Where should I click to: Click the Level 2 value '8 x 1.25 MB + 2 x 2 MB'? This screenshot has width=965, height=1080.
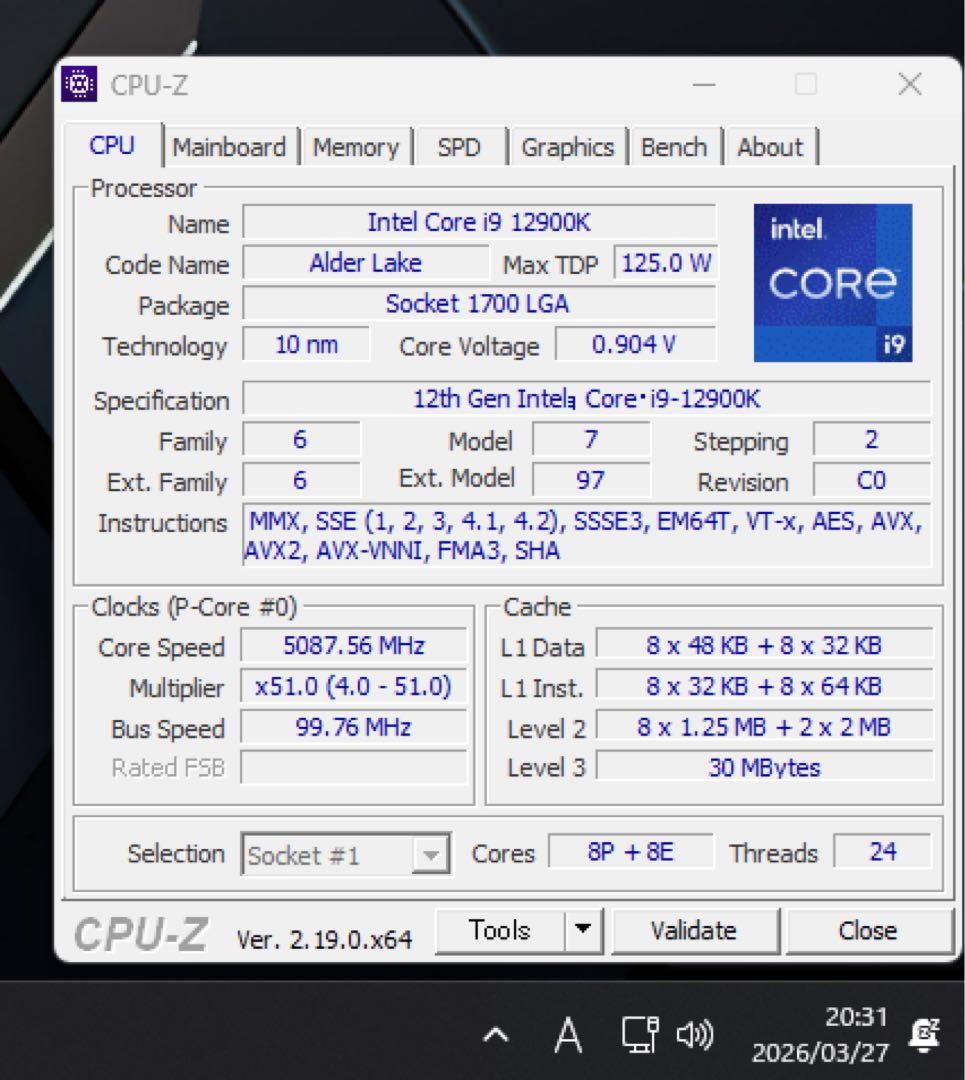click(x=764, y=727)
